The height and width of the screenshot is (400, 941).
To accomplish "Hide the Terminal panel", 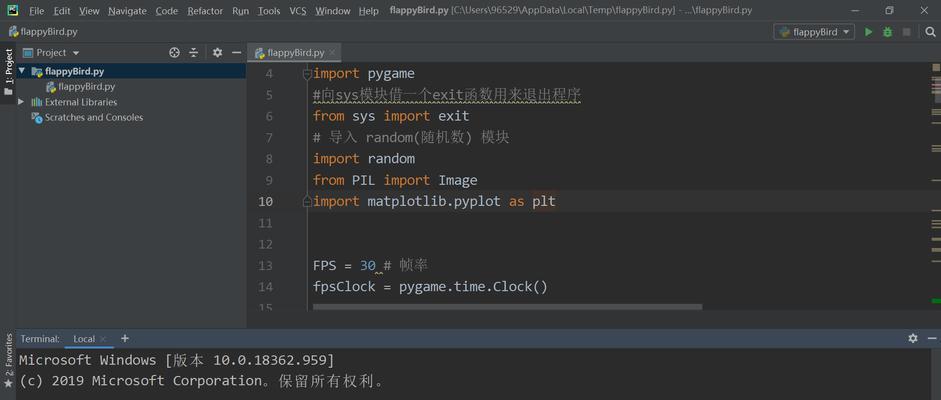I will tap(931, 338).
